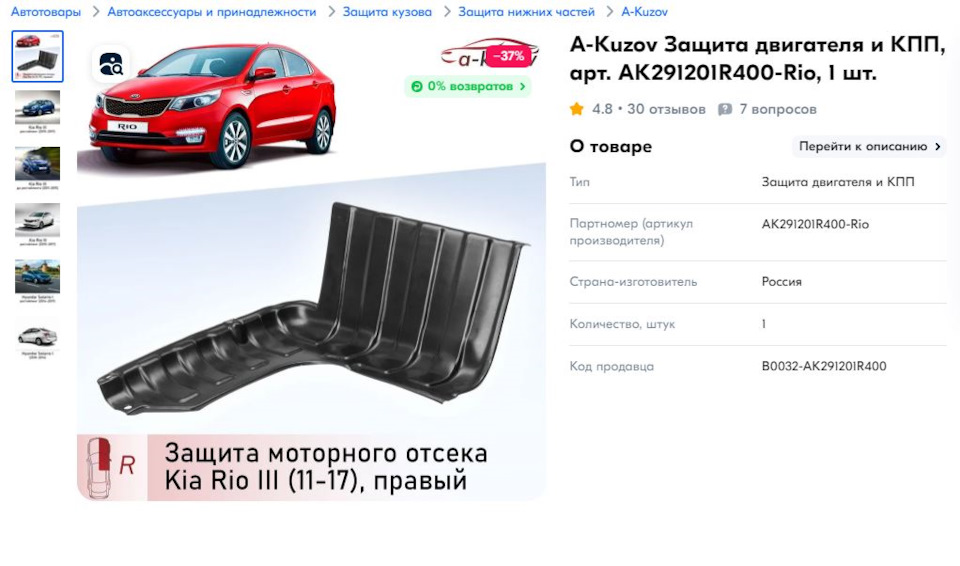Select the white sedan thumbnail
Image resolution: width=960 pixels, height=566 pixels.
[x=37, y=224]
